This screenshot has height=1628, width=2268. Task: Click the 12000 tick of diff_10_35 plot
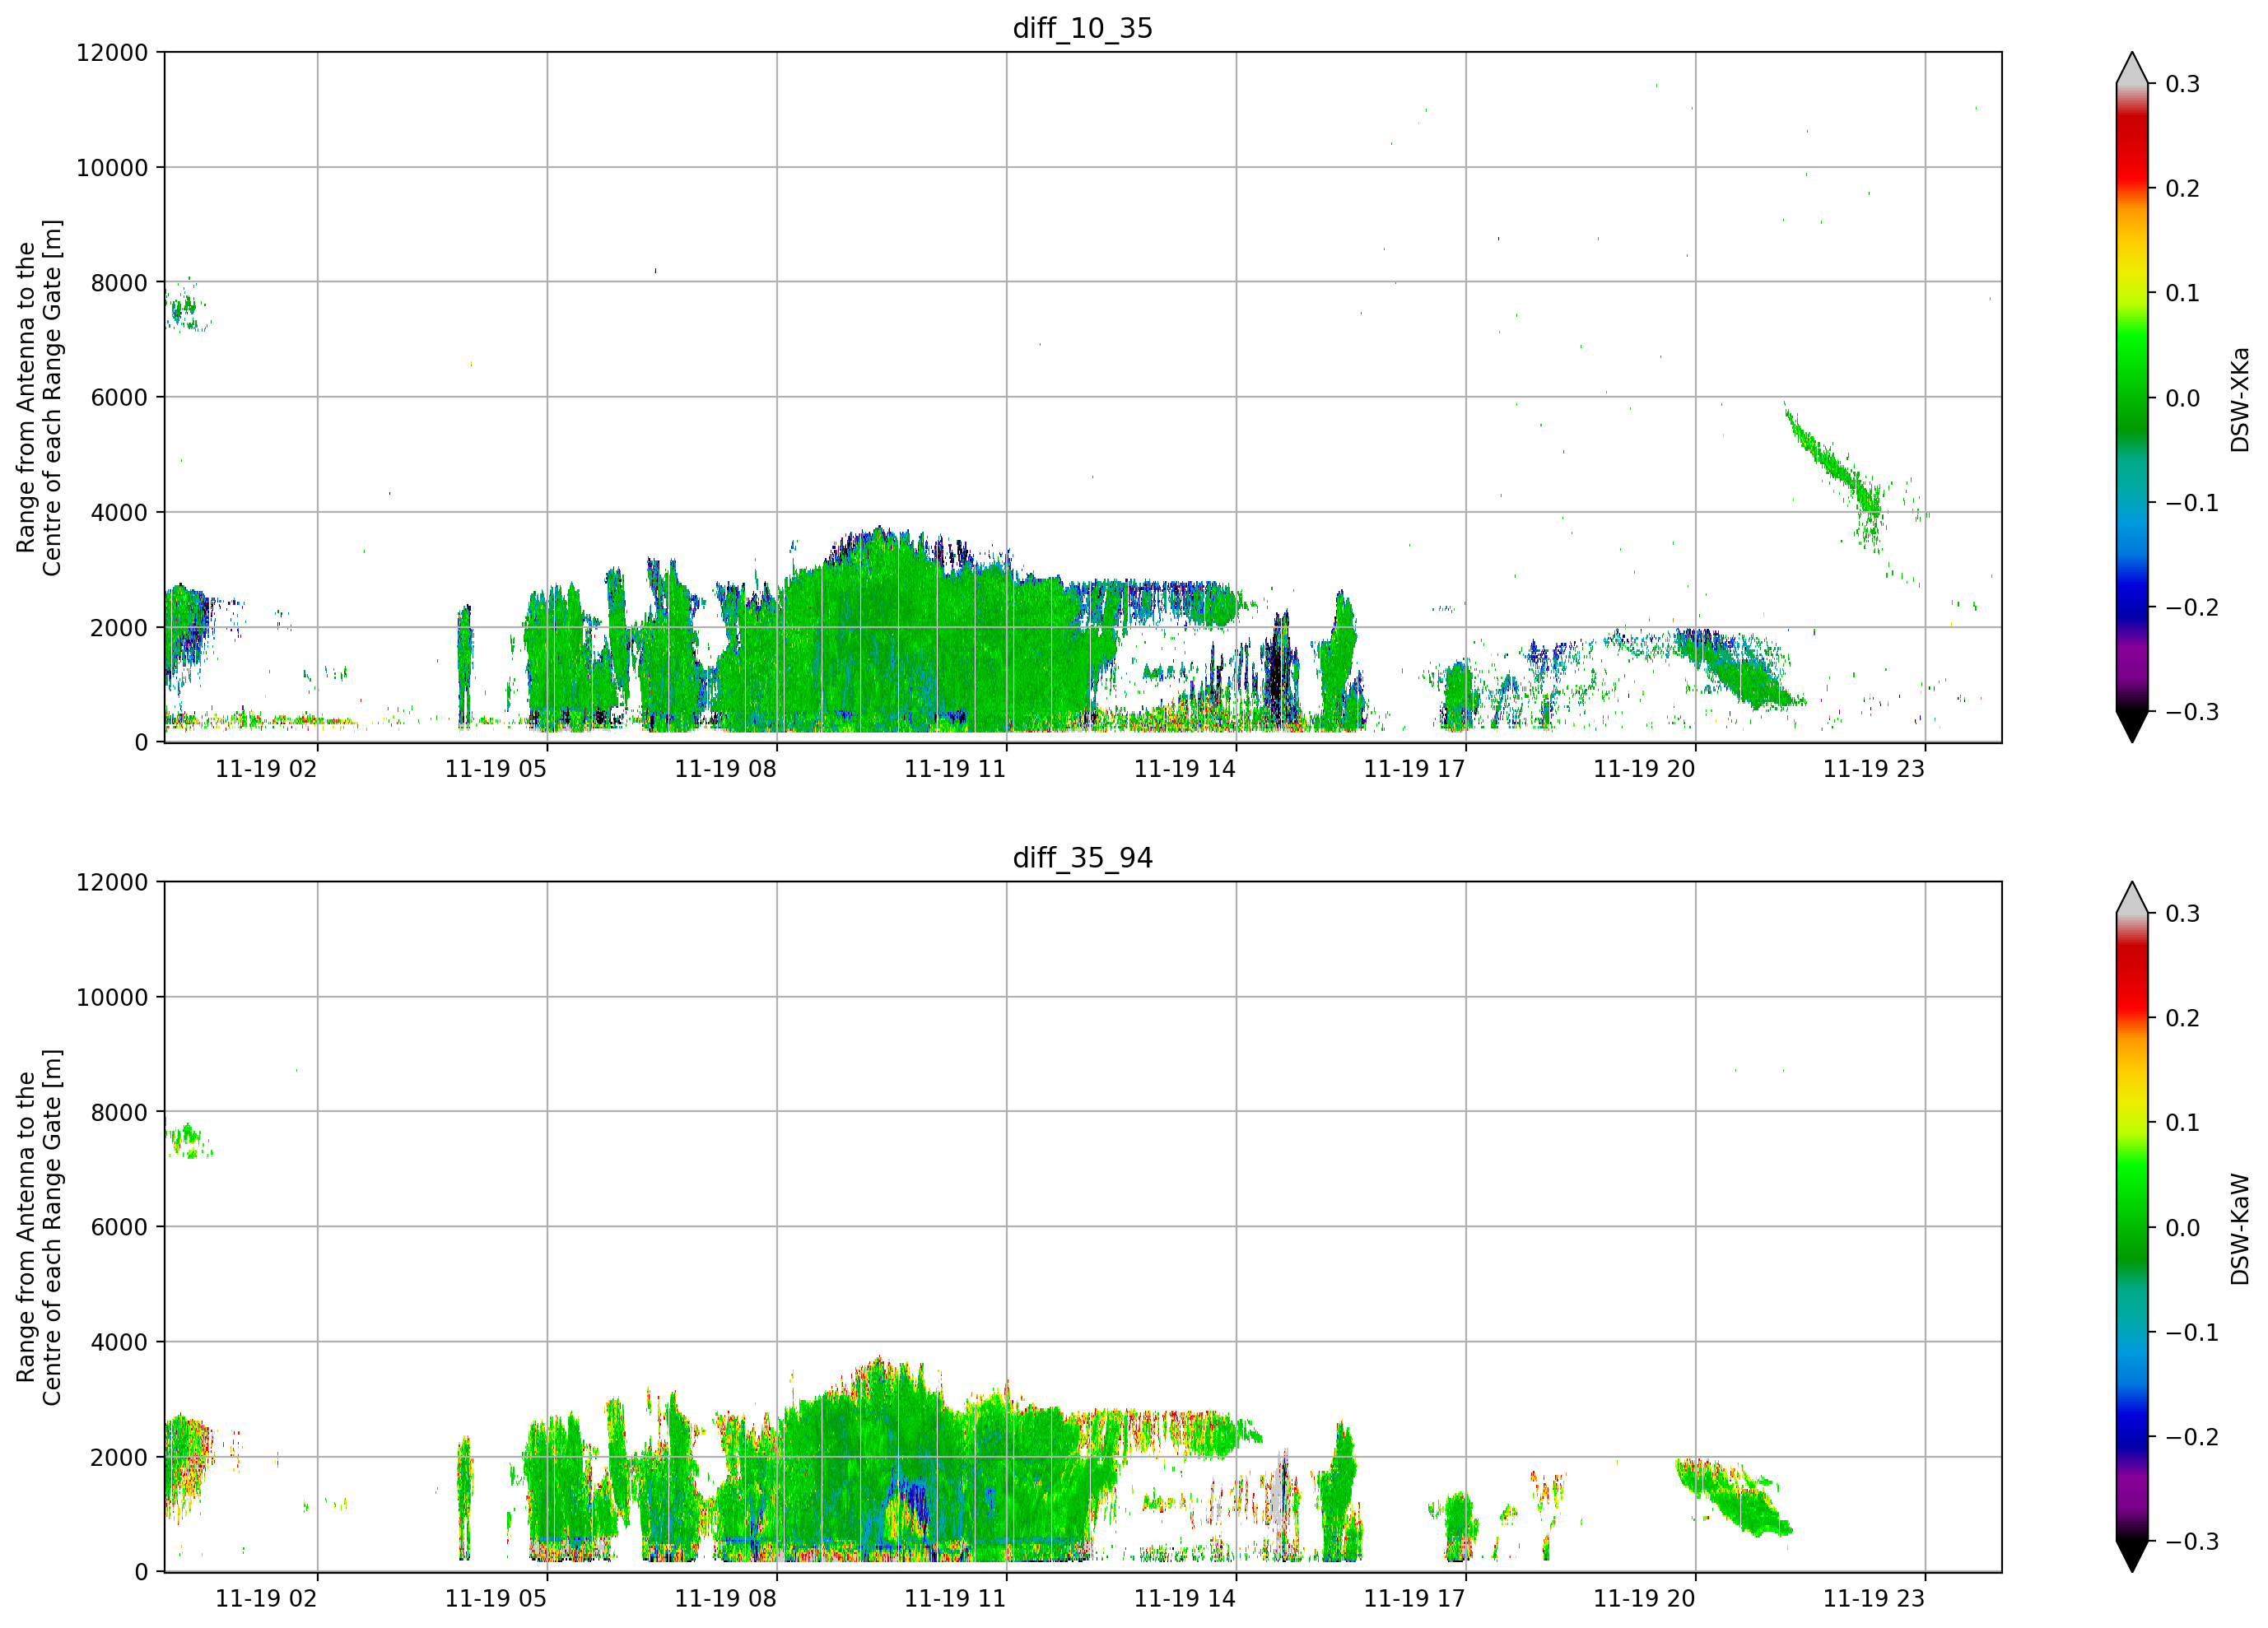pyautogui.click(x=112, y=52)
